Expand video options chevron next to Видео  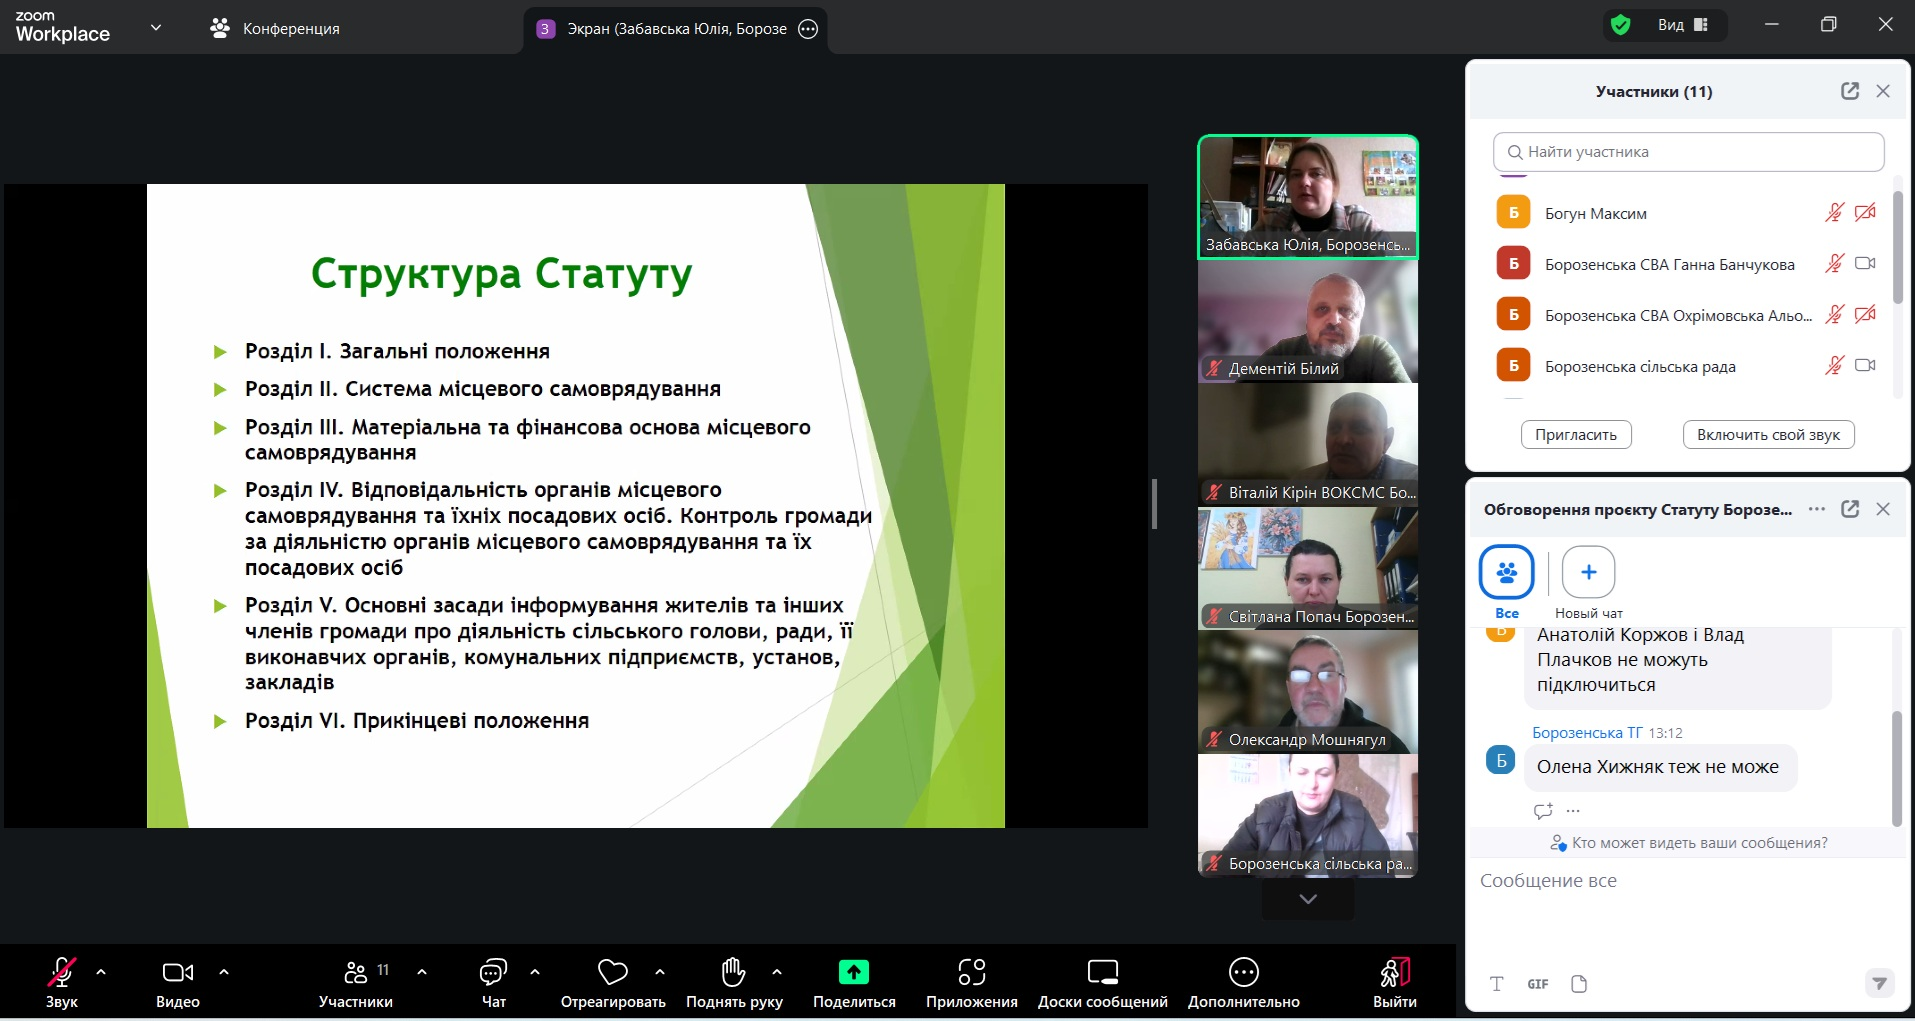(x=223, y=972)
